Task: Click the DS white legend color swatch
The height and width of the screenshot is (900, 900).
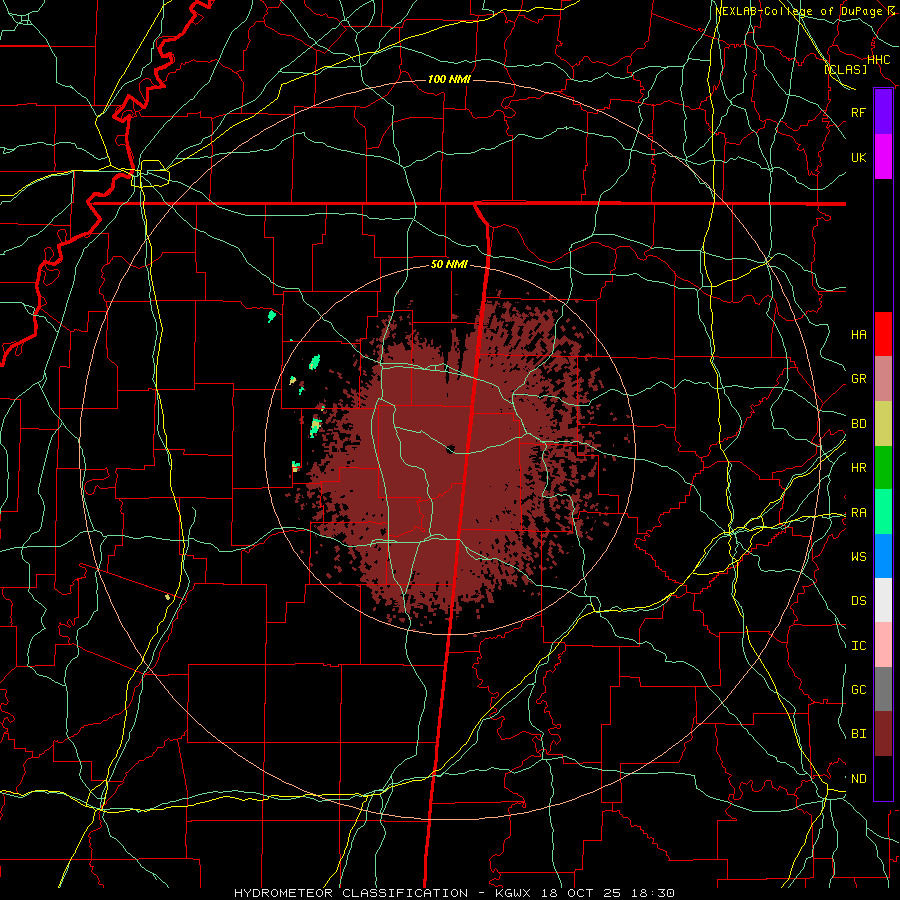Action: tap(883, 600)
